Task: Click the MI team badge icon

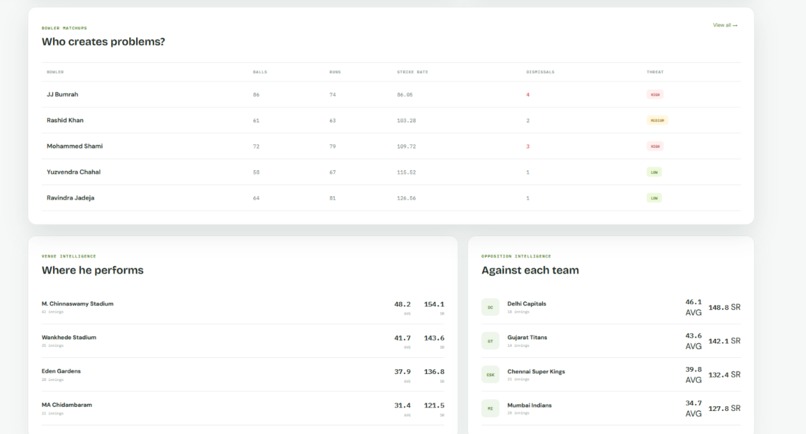Action: click(x=490, y=408)
